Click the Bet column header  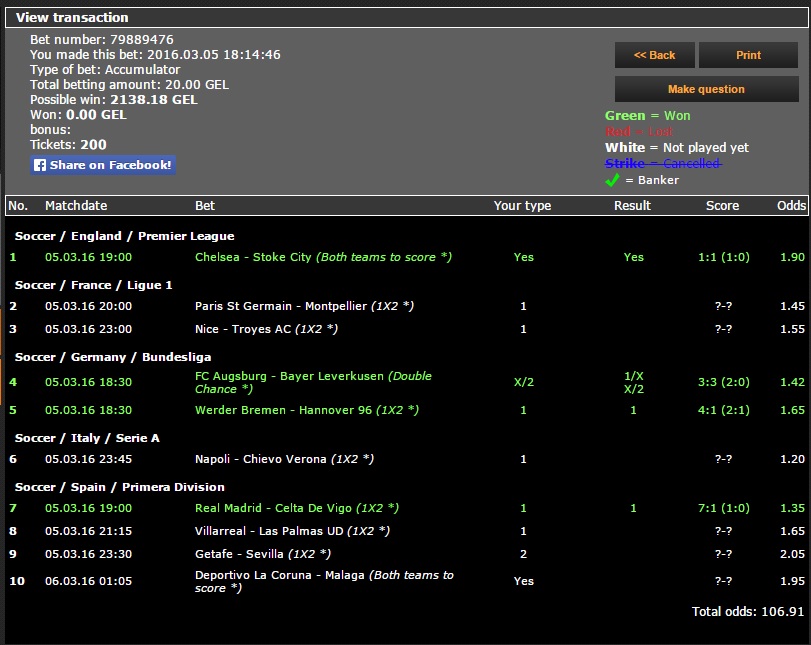[205, 205]
